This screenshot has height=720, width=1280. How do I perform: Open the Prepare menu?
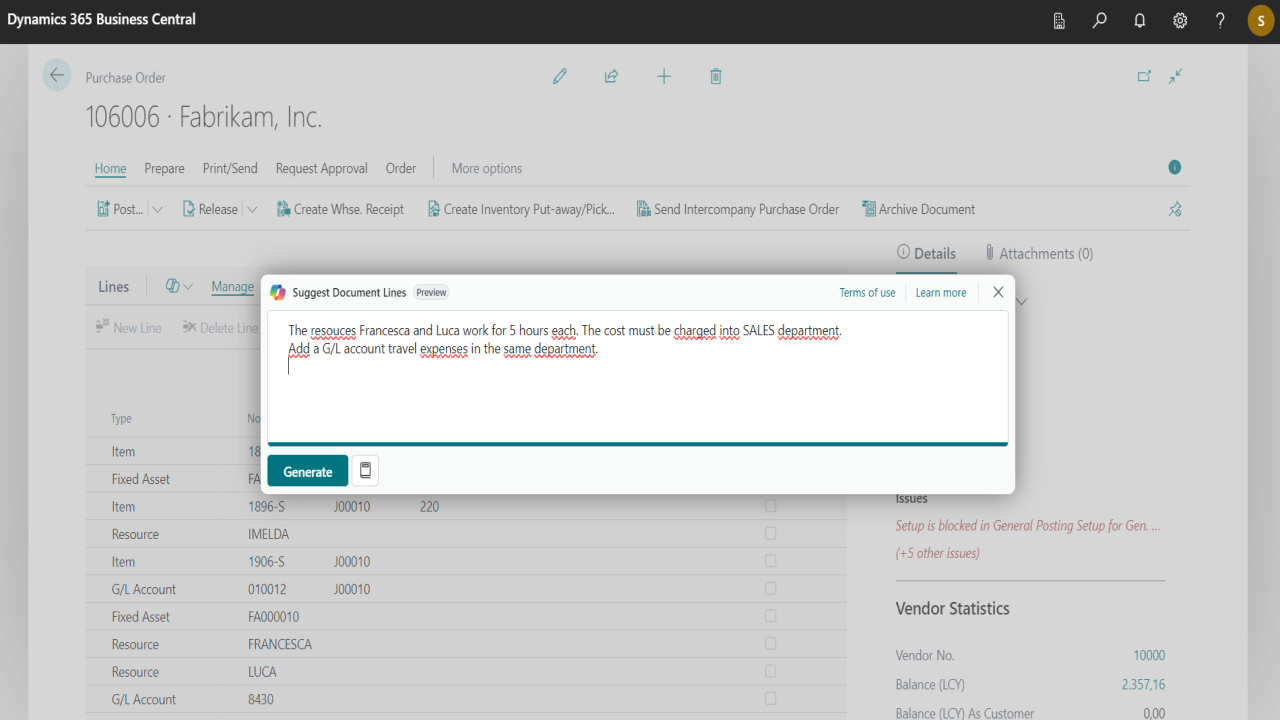click(164, 168)
